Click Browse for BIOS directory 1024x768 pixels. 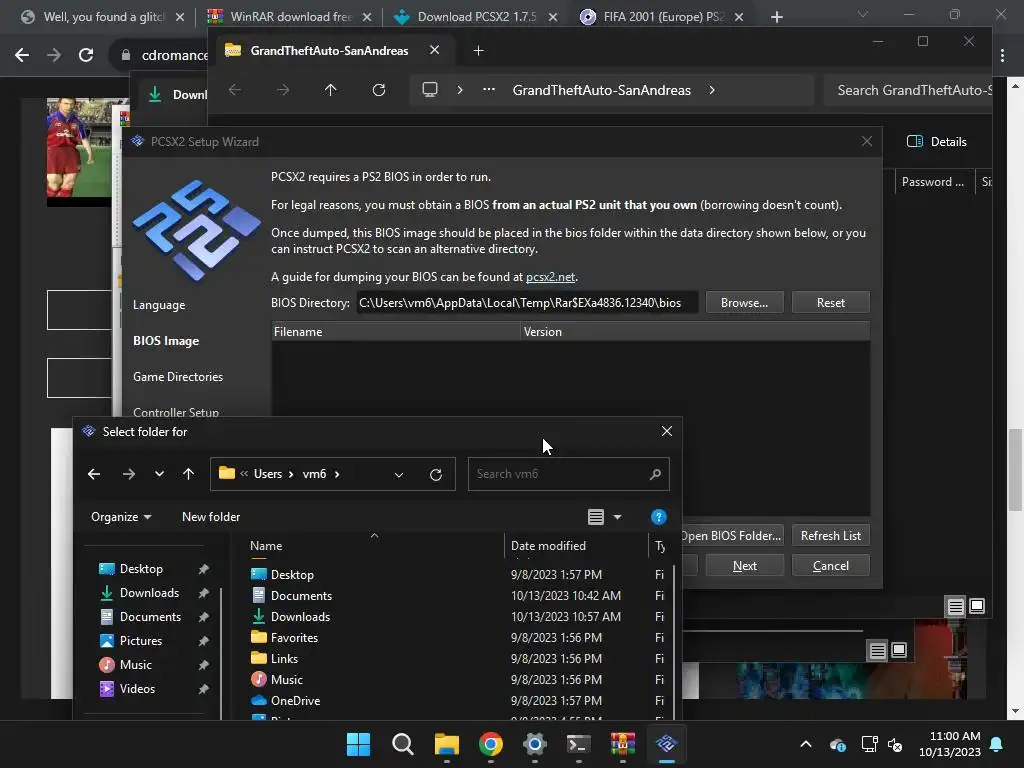(744, 302)
